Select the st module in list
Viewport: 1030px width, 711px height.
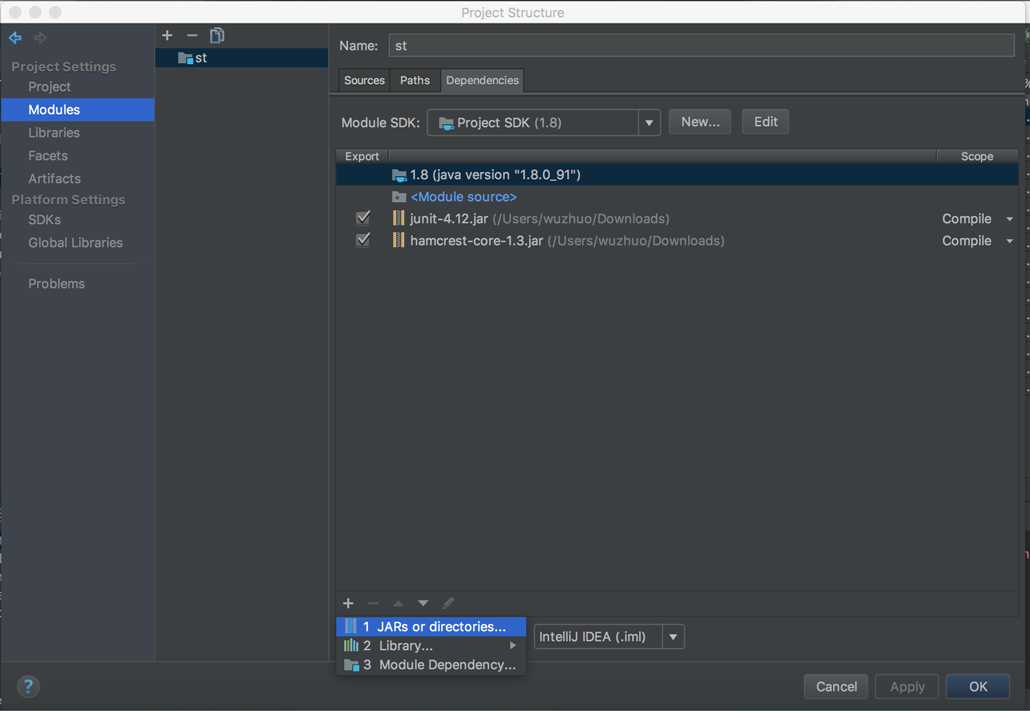pyautogui.click(x=241, y=58)
